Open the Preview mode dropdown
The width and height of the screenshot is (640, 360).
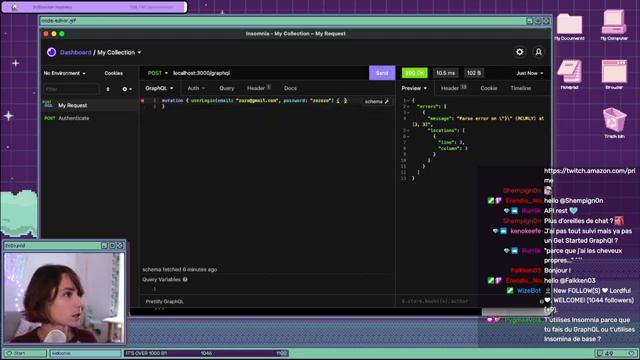coord(414,88)
